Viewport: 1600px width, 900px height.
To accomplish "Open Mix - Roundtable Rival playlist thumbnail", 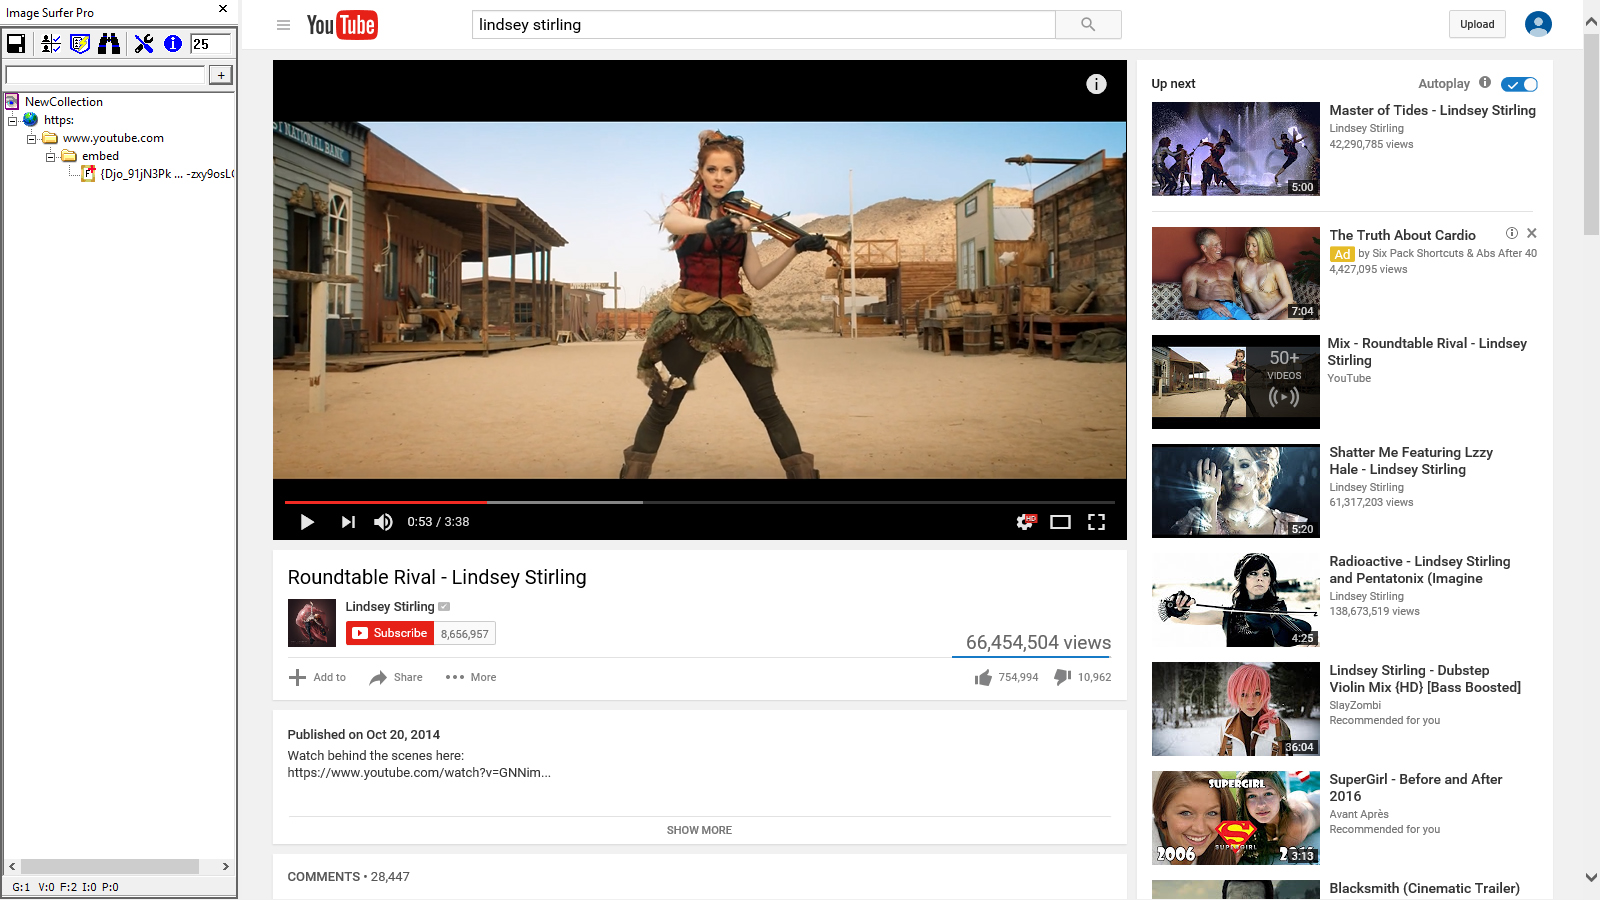I will click(x=1236, y=382).
